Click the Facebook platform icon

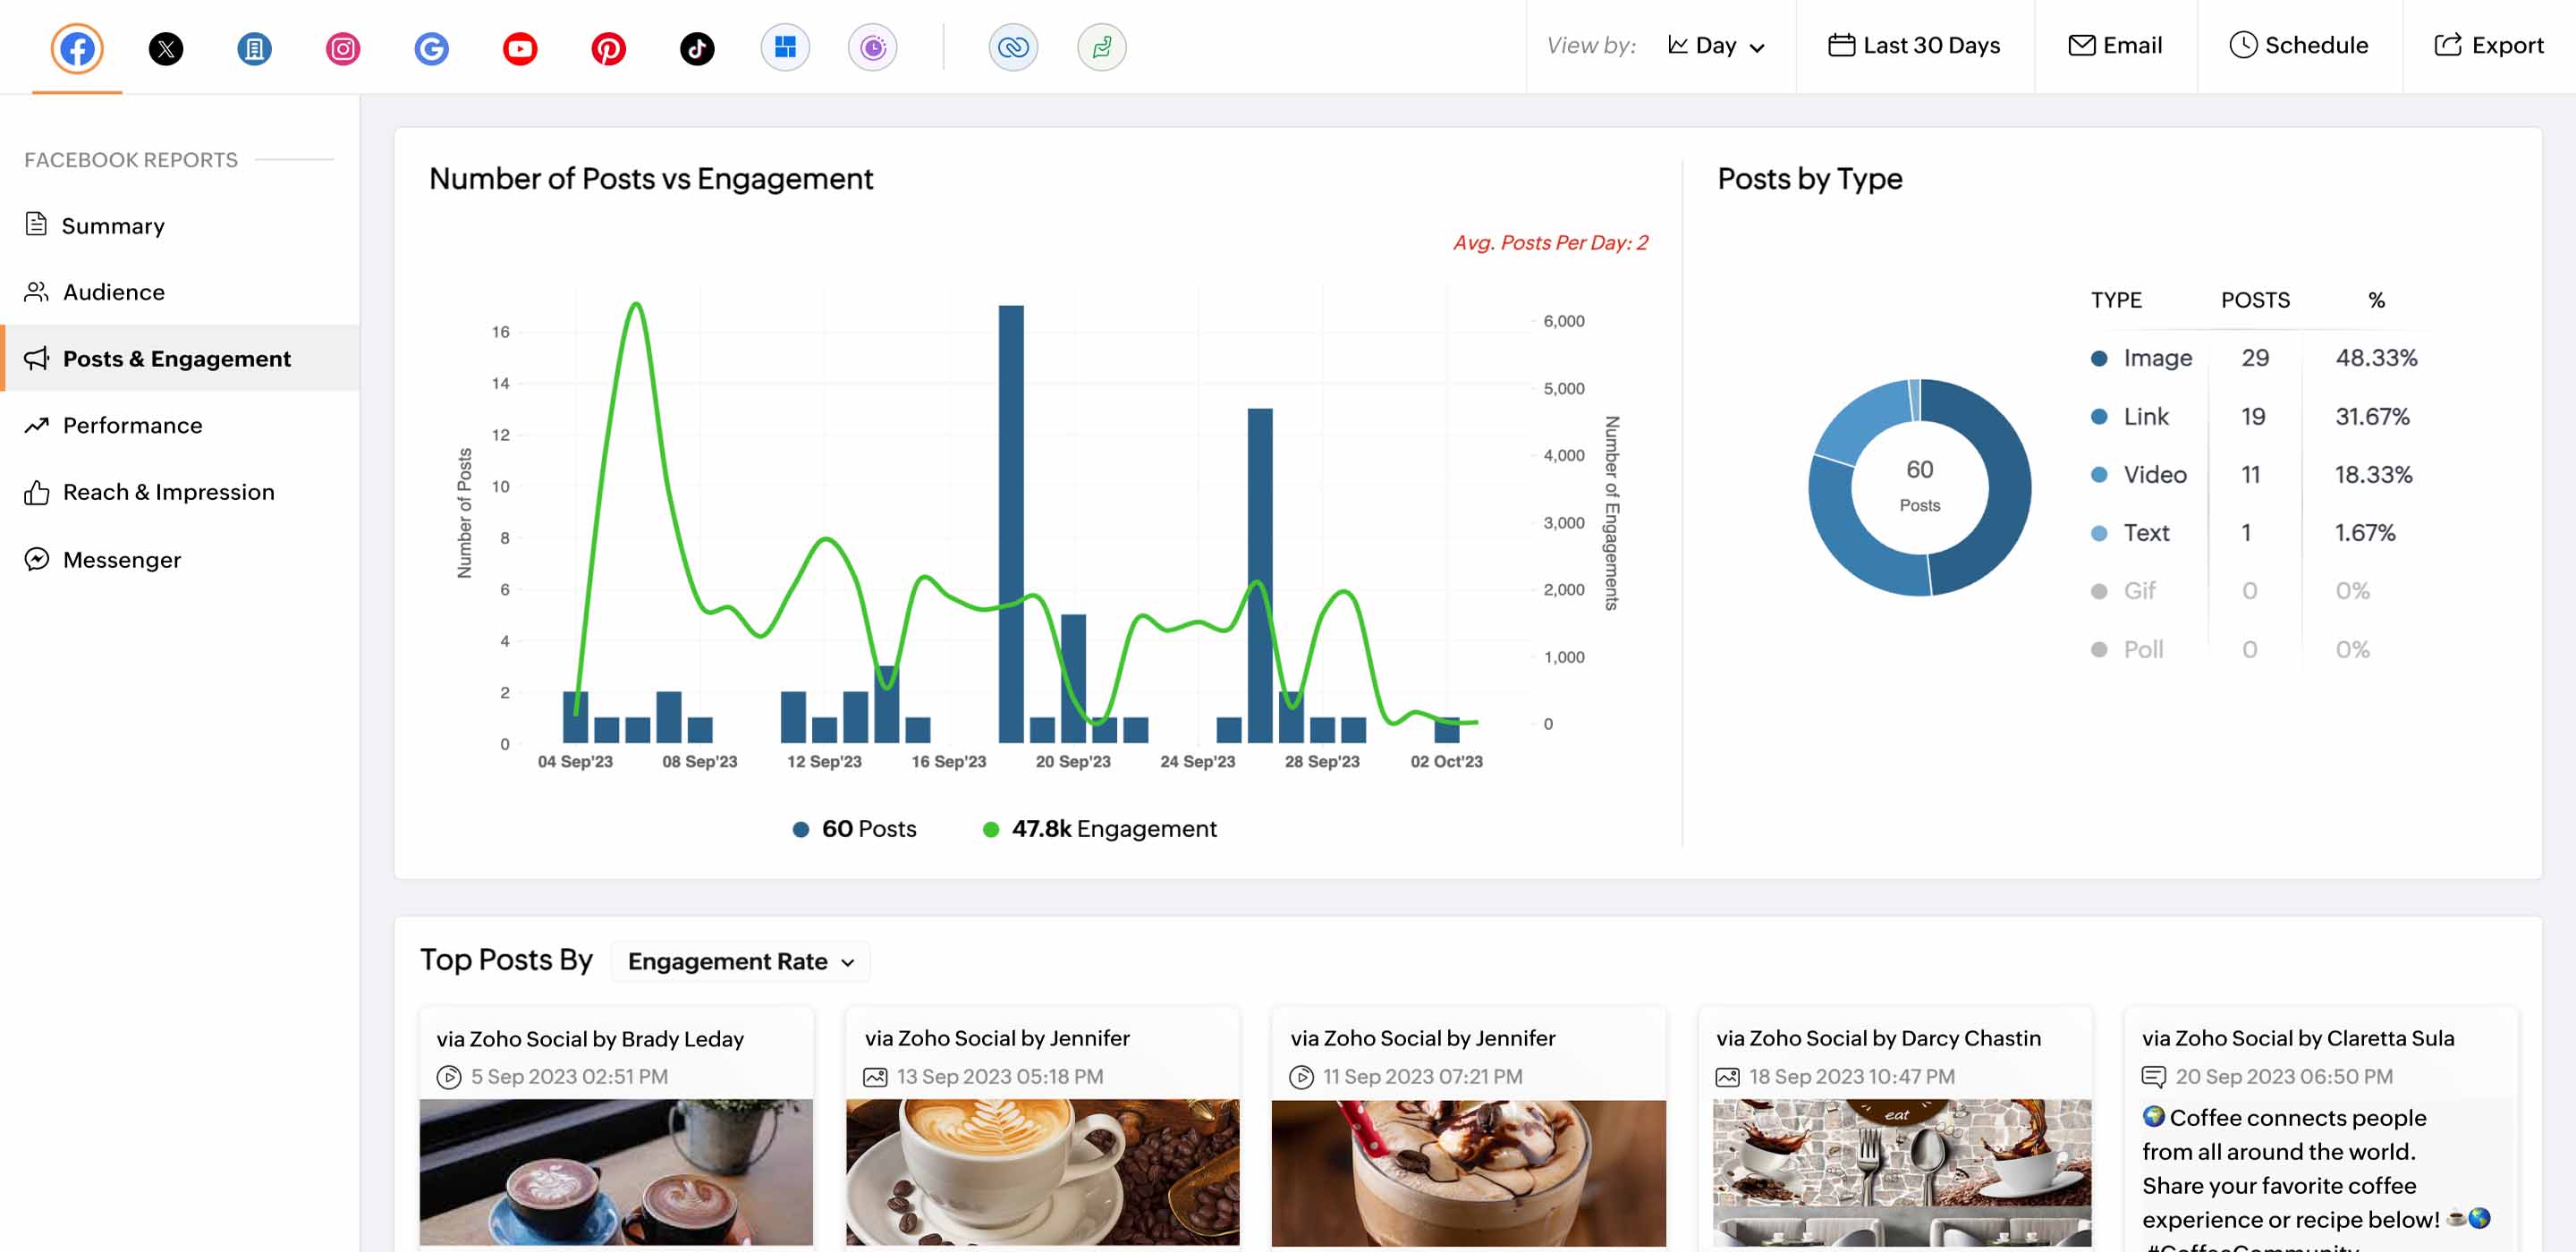(77, 46)
